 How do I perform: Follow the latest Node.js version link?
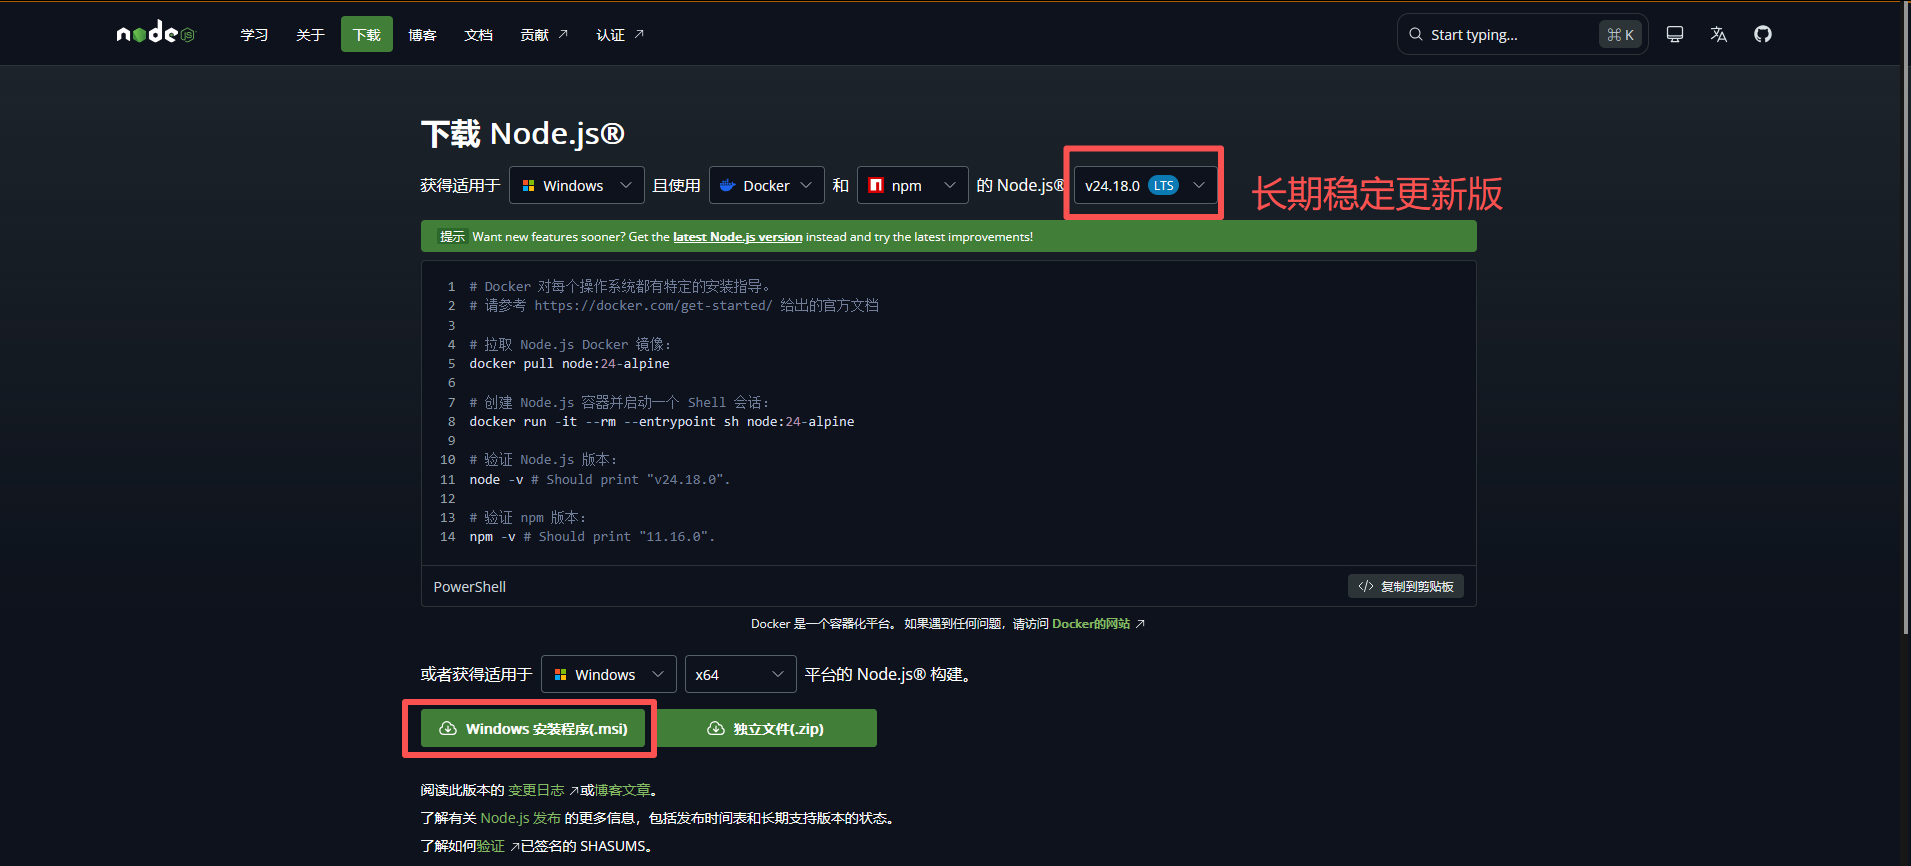pyautogui.click(x=738, y=237)
